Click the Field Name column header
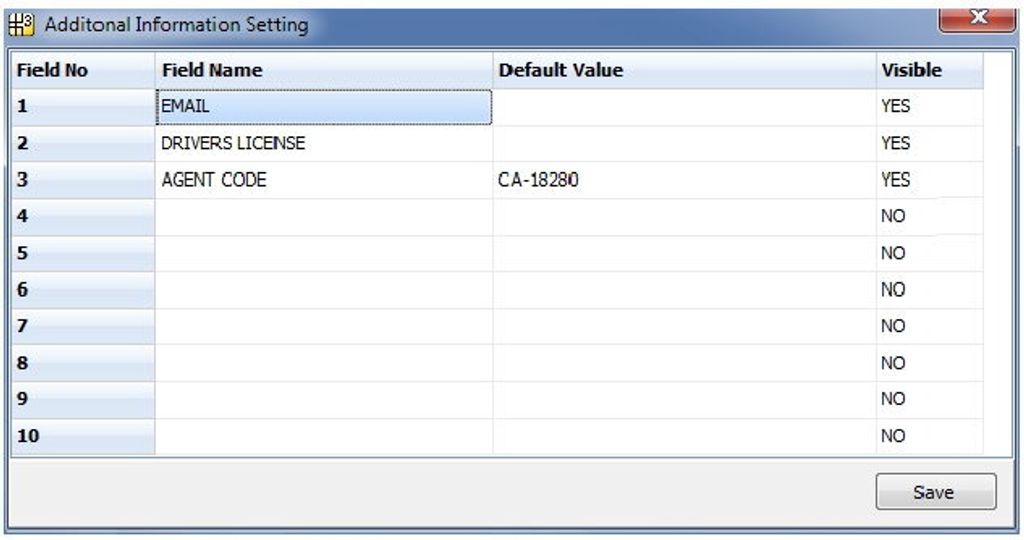1024x540 pixels. (x=324, y=70)
